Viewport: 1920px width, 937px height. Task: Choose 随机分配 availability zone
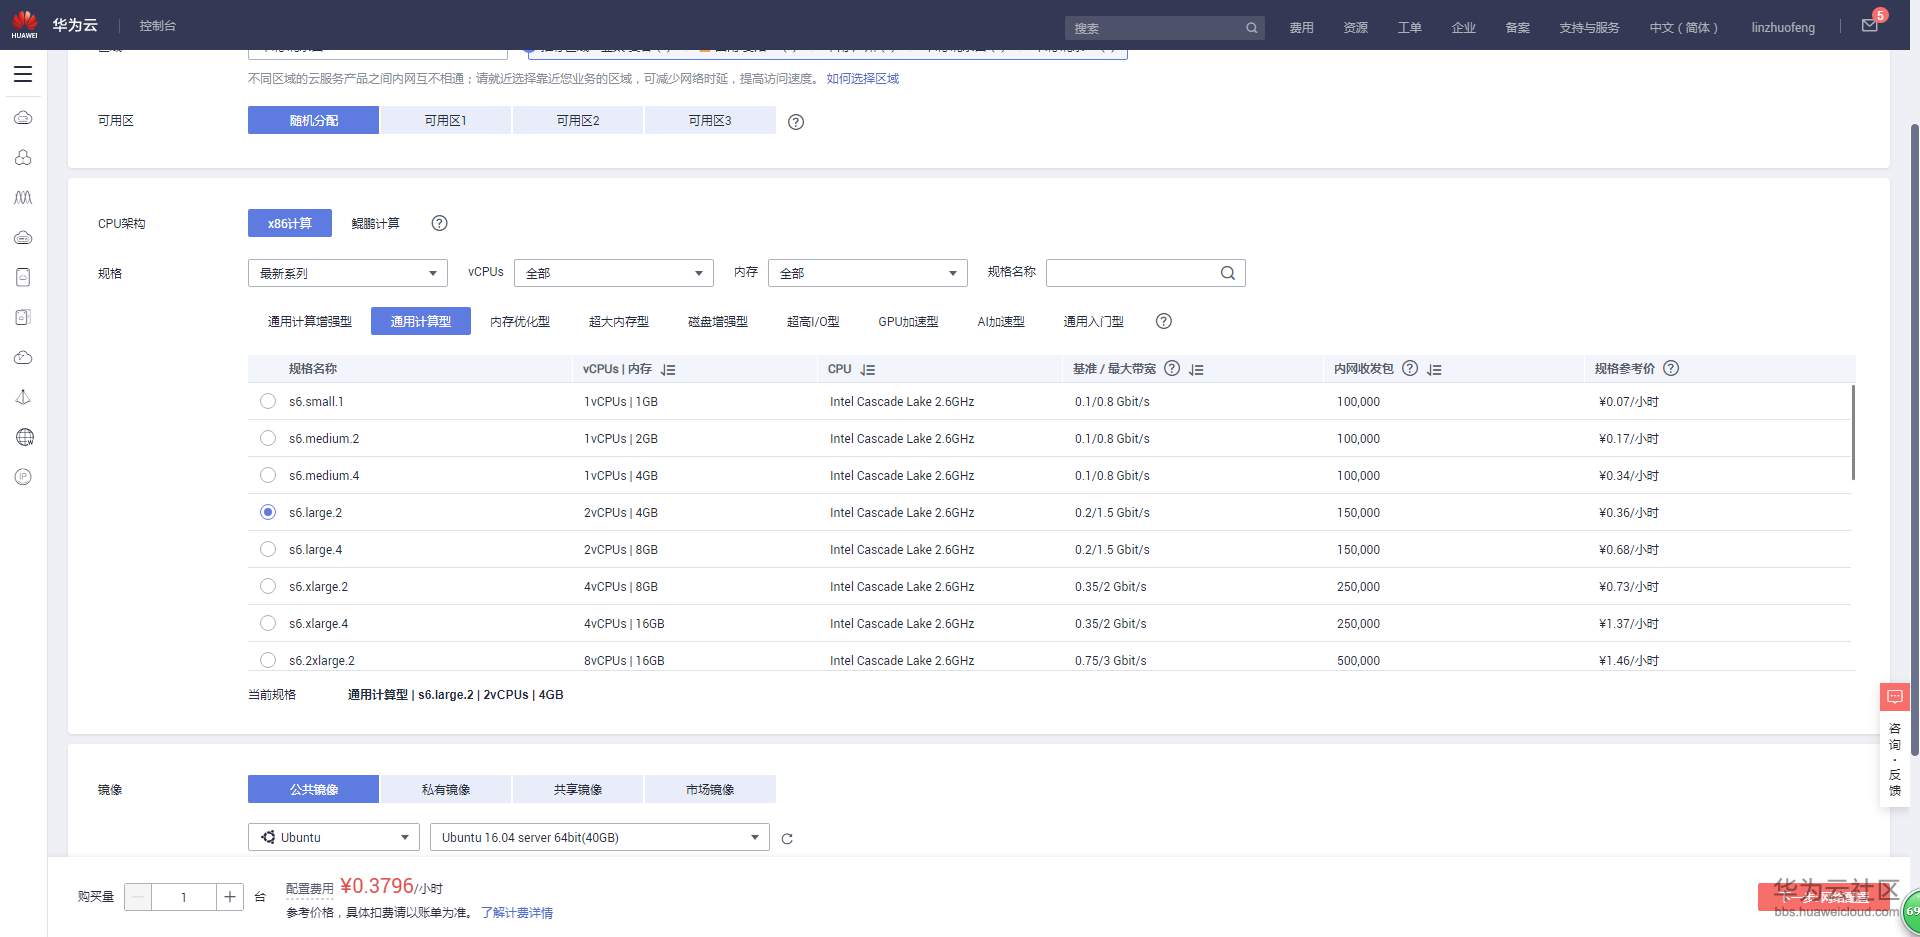313,120
